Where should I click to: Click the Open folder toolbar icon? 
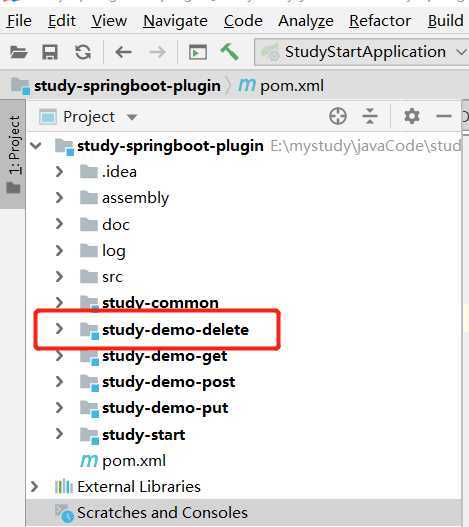coord(18,52)
